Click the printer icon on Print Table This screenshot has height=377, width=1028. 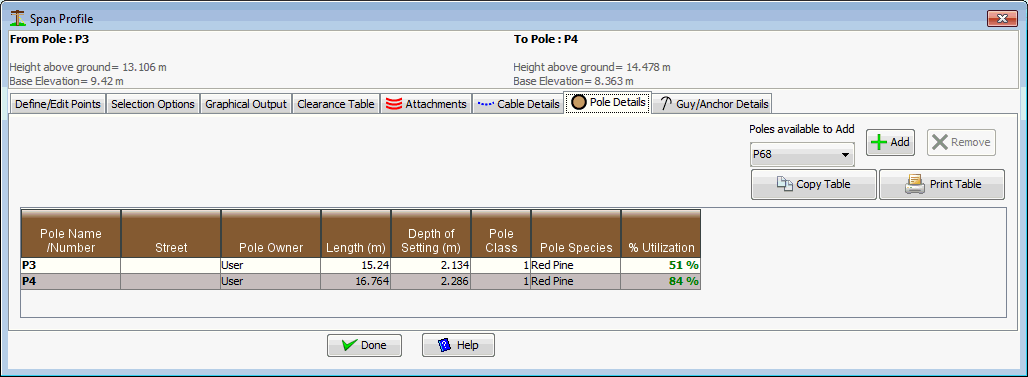915,184
